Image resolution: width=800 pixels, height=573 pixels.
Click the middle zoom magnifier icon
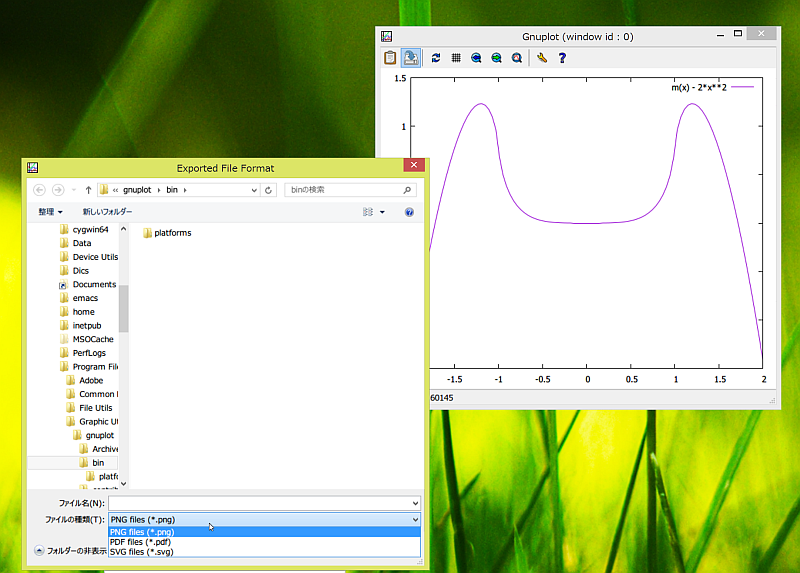(x=496, y=58)
